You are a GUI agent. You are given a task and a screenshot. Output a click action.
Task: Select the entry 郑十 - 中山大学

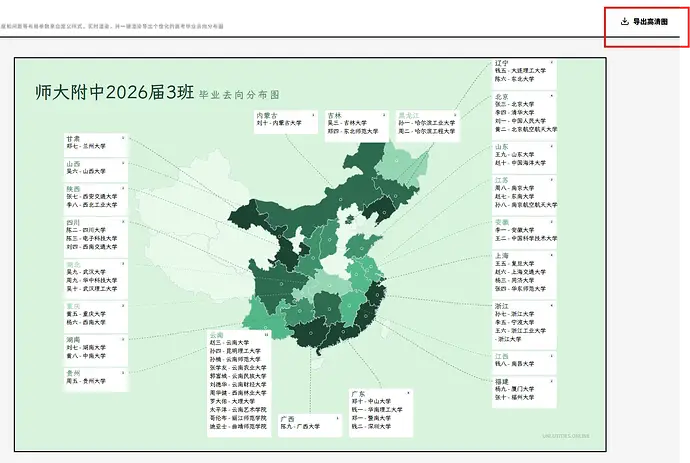371,401
